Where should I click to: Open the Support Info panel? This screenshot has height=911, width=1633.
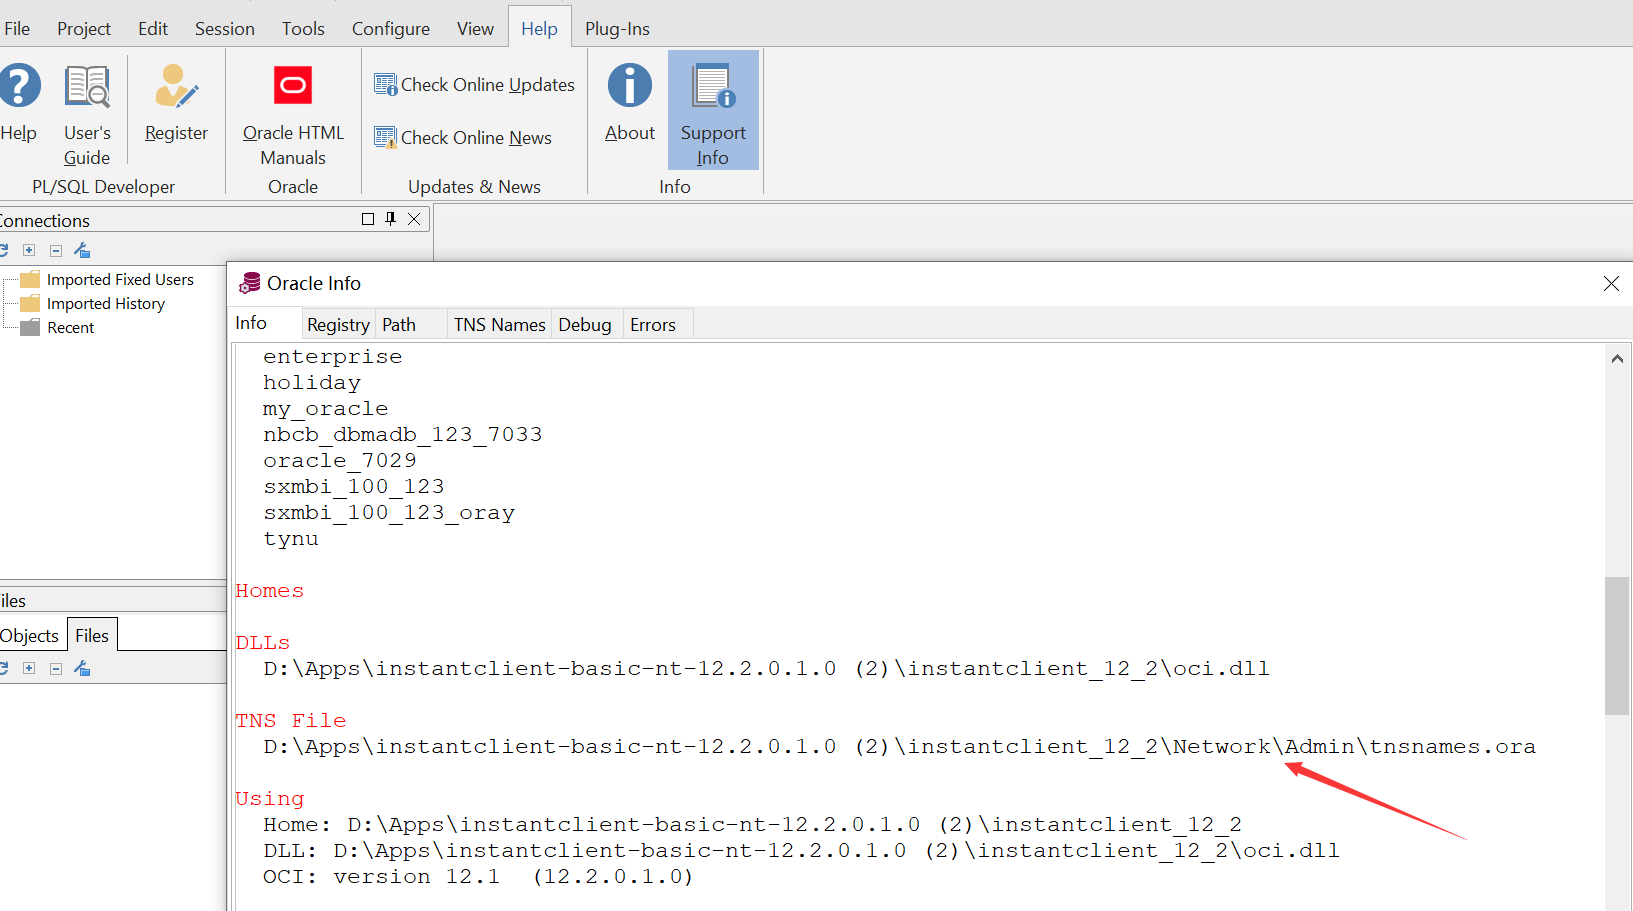pyautogui.click(x=712, y=110)
